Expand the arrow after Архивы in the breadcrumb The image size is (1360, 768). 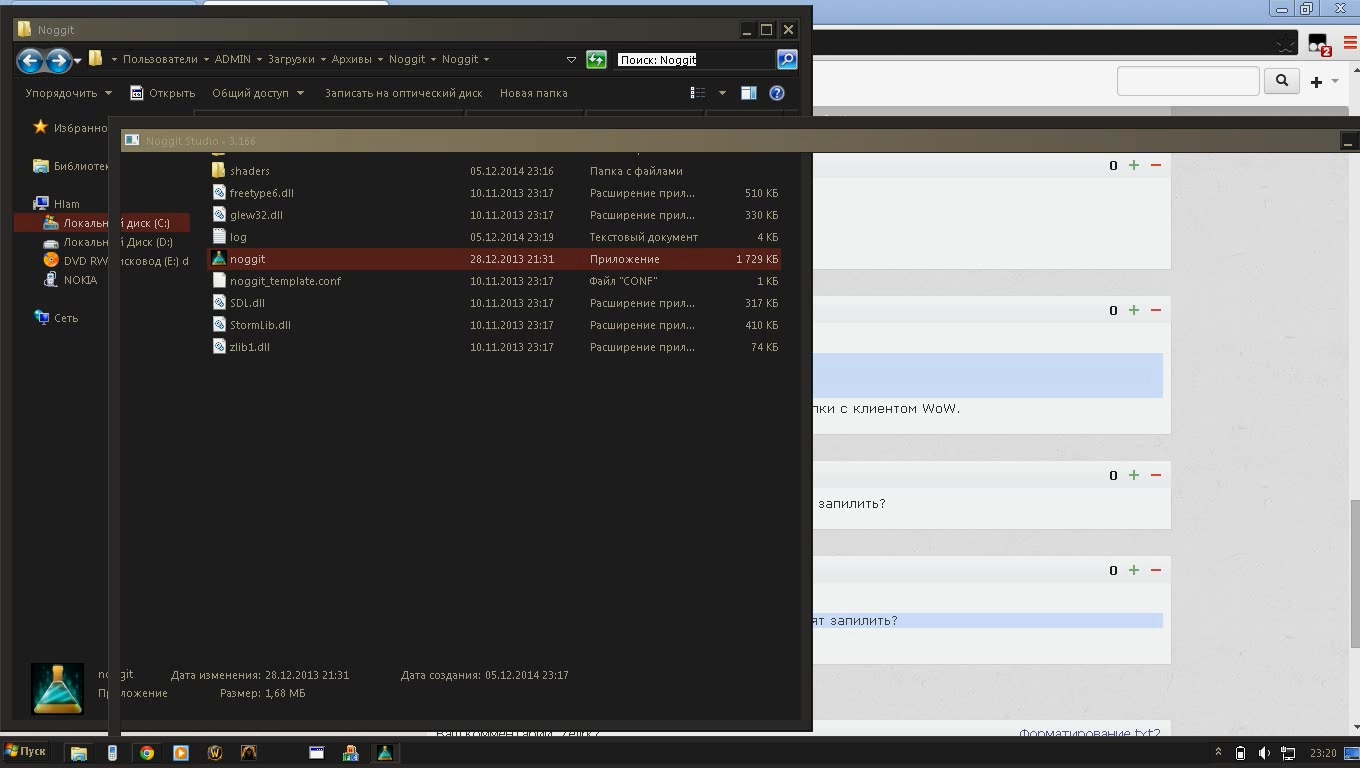pos(380,59)
